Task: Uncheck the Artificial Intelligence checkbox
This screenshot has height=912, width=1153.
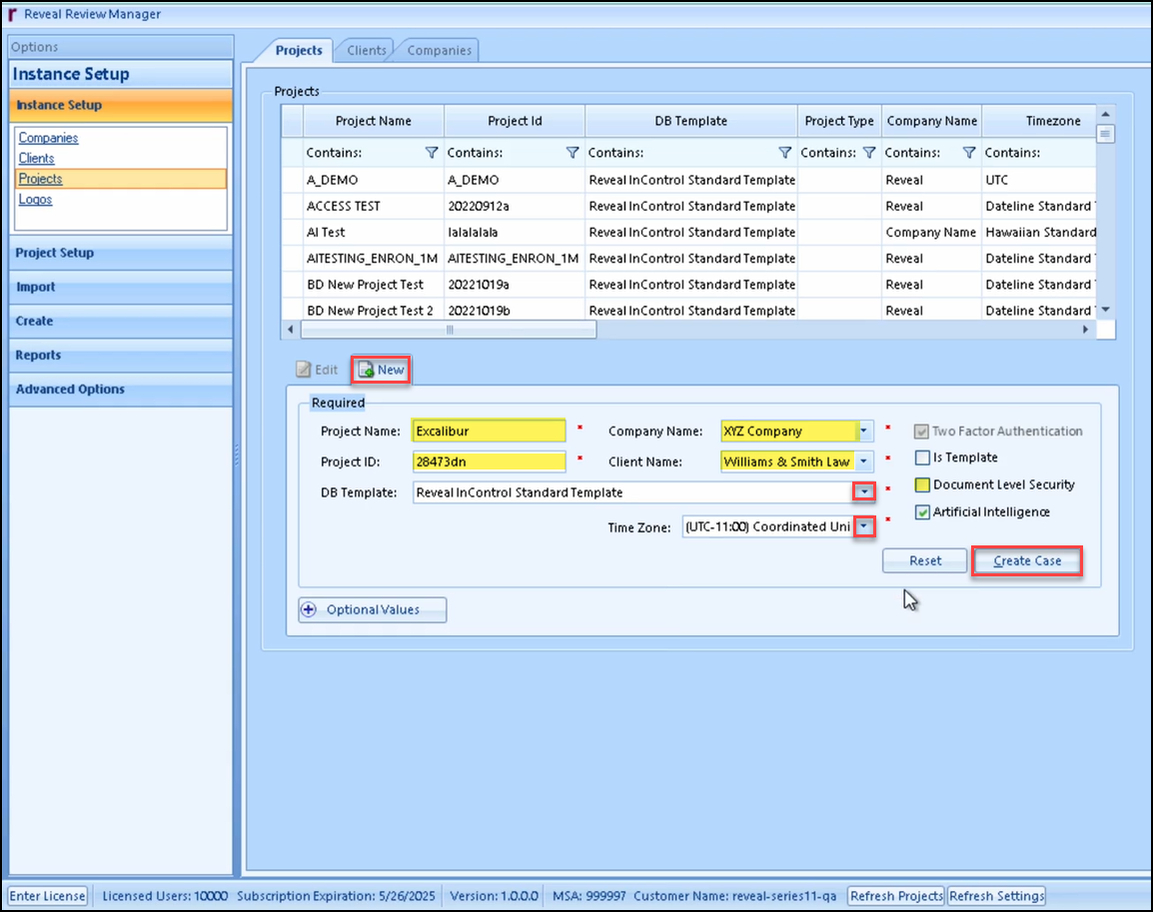Action: tap(922, 512)
